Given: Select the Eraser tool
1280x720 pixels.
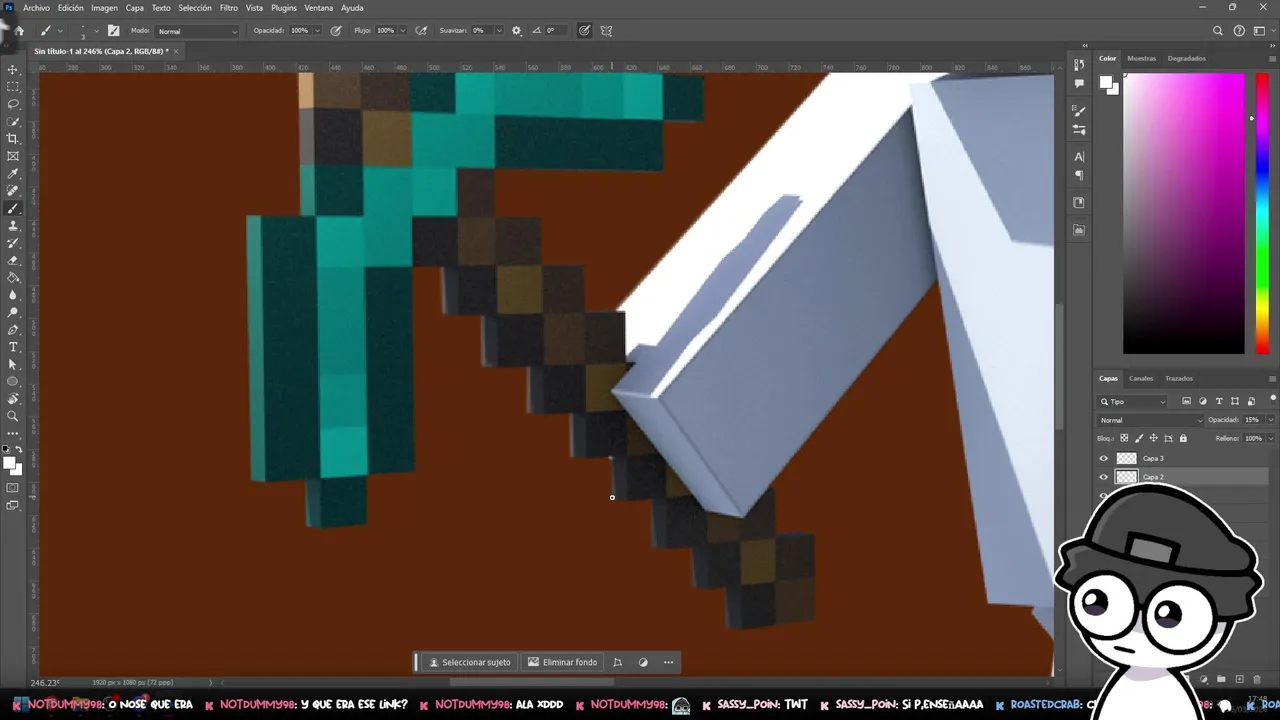Looking at the screenshot, I should pos(13,260).
